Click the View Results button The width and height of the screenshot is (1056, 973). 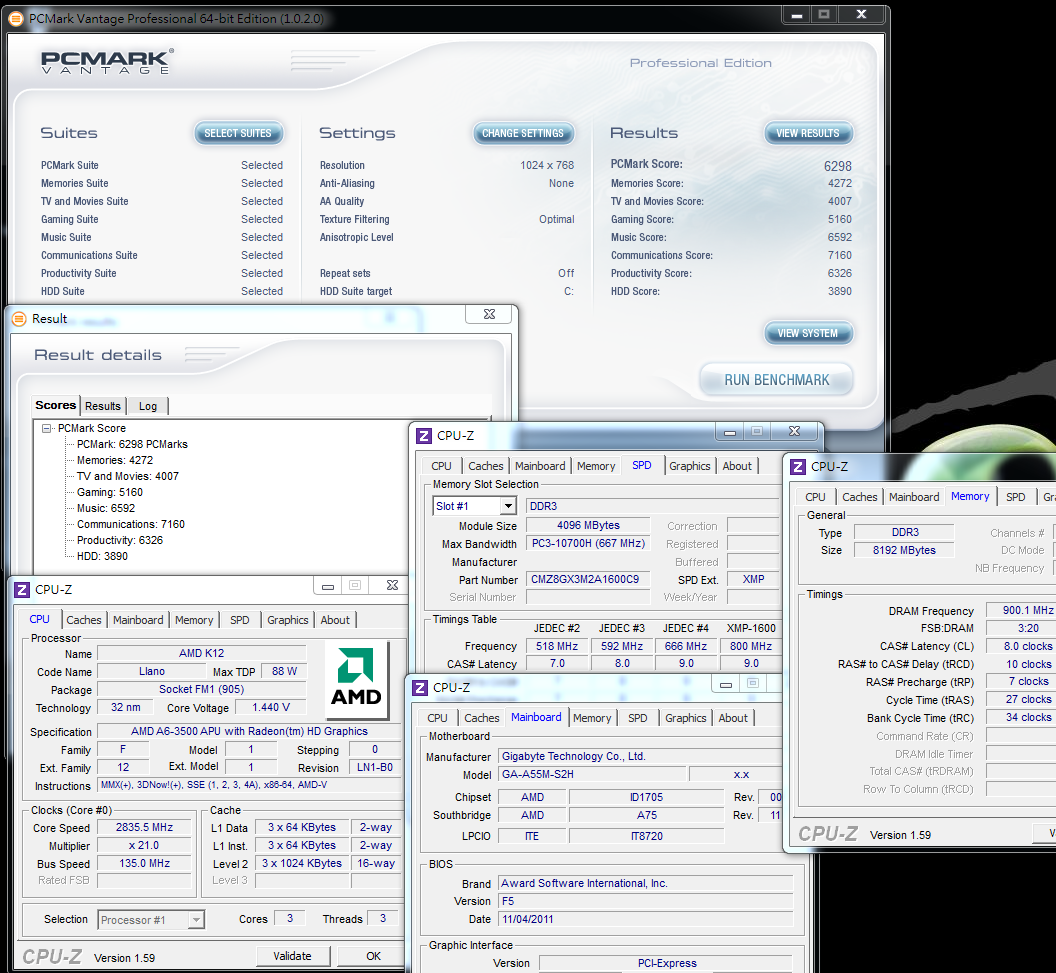808,133
